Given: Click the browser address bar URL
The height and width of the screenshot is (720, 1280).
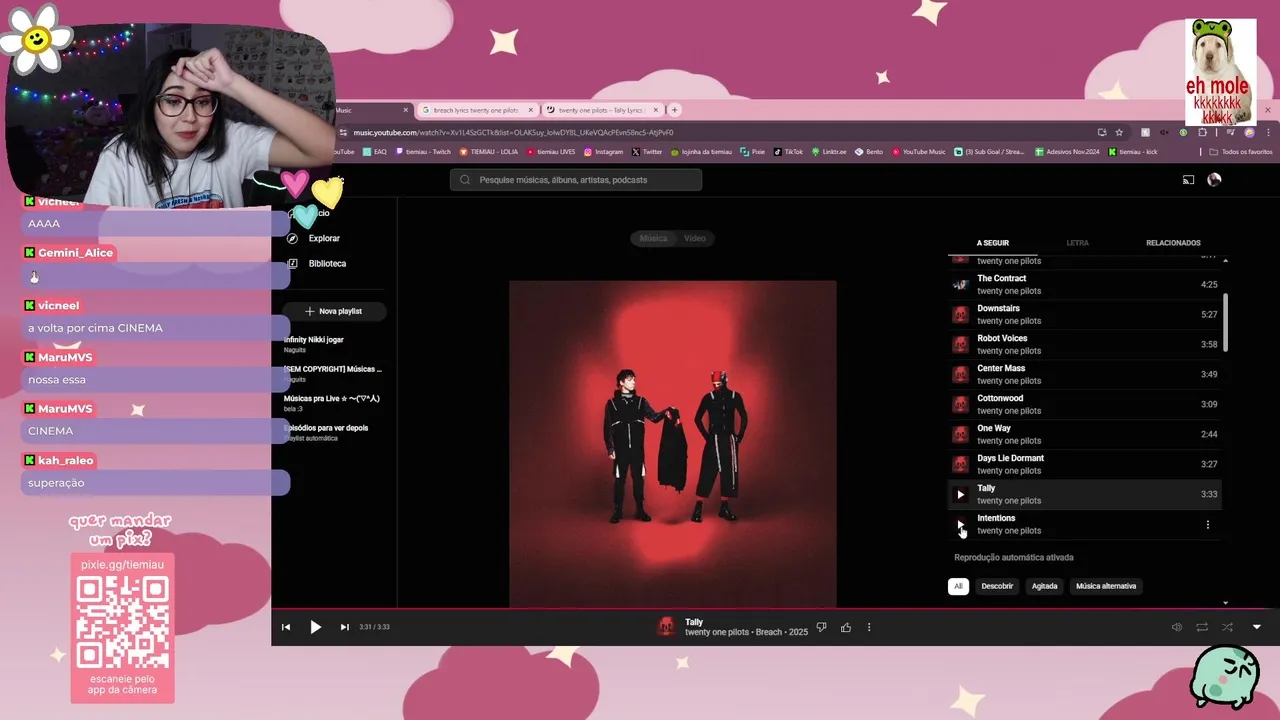Looking at the screenshot, I should (x=513, y=132).
